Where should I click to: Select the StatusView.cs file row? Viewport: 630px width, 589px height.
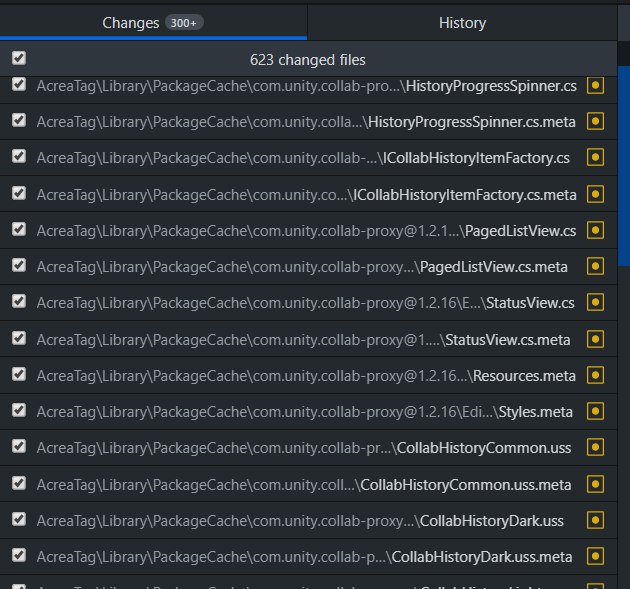tap(308, 303)
